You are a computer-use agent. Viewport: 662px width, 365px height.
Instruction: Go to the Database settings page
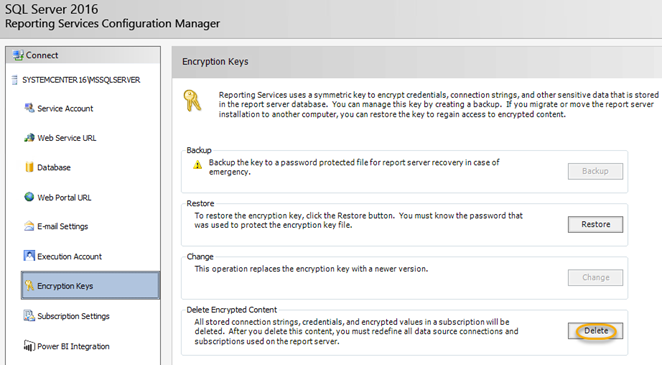click(54, 168)
